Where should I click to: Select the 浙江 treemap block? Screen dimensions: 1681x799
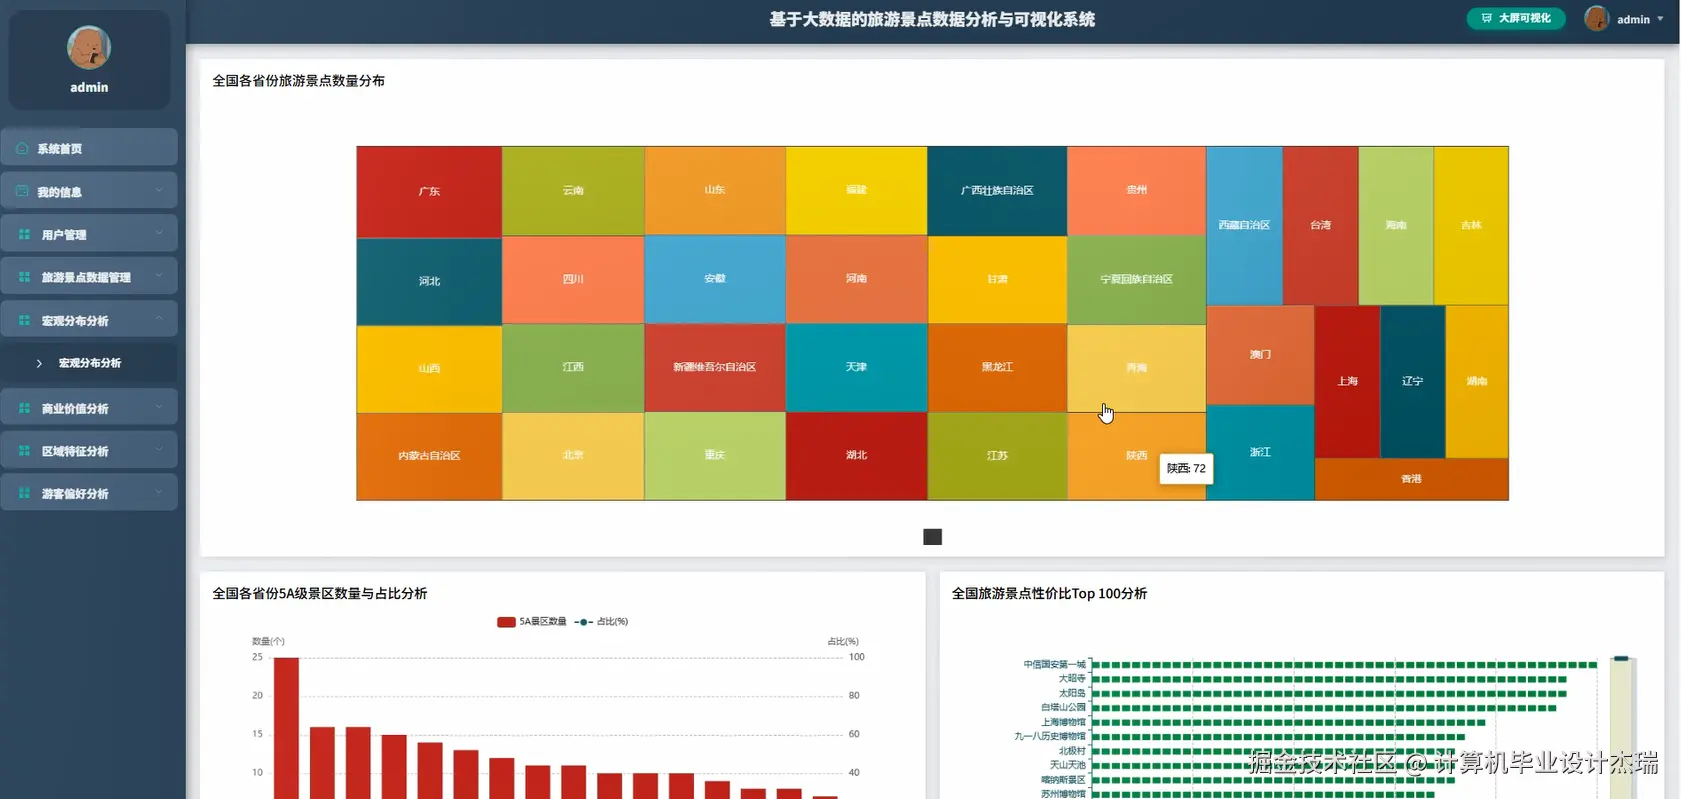coord(1260,452)
